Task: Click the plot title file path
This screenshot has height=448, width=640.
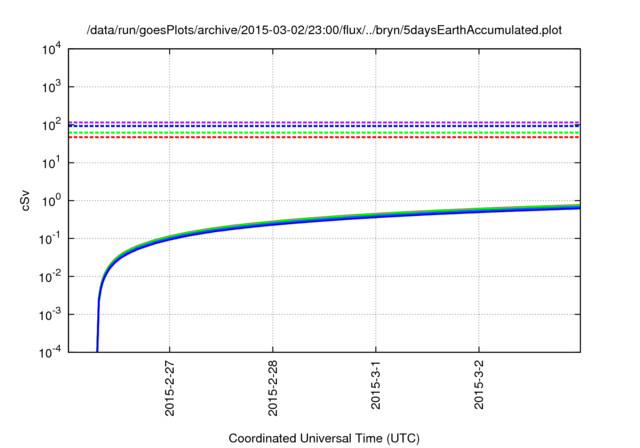Action: [x=324, y=30]
